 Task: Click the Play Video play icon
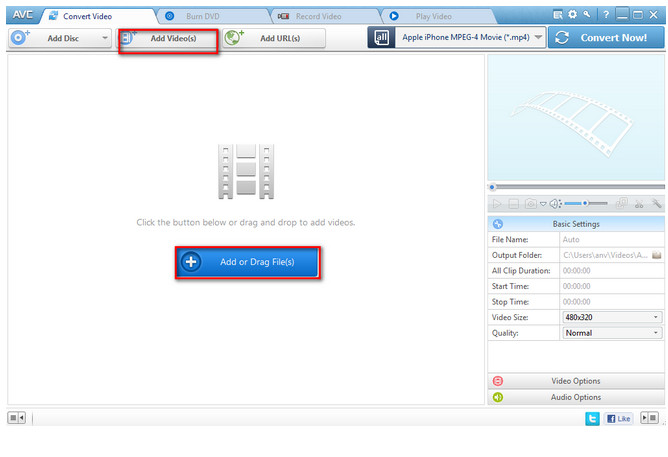click(x=394, y=16)
